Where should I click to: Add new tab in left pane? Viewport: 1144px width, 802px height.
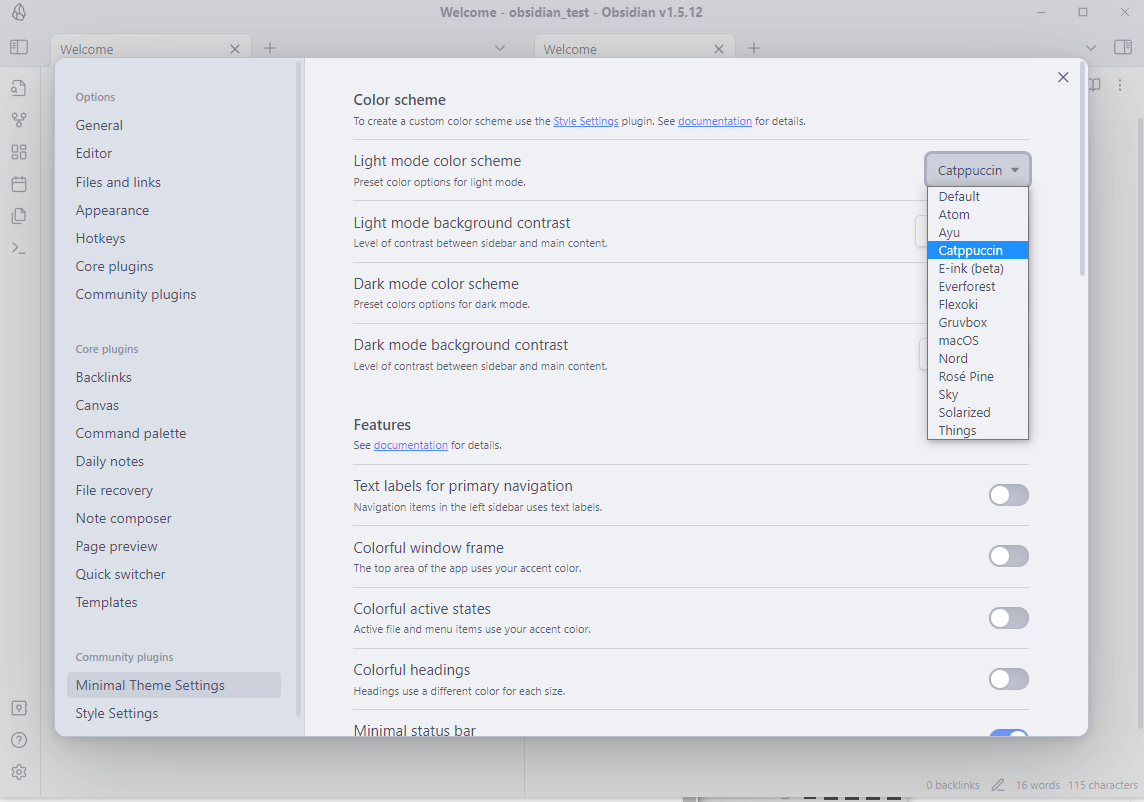[270, 48]
